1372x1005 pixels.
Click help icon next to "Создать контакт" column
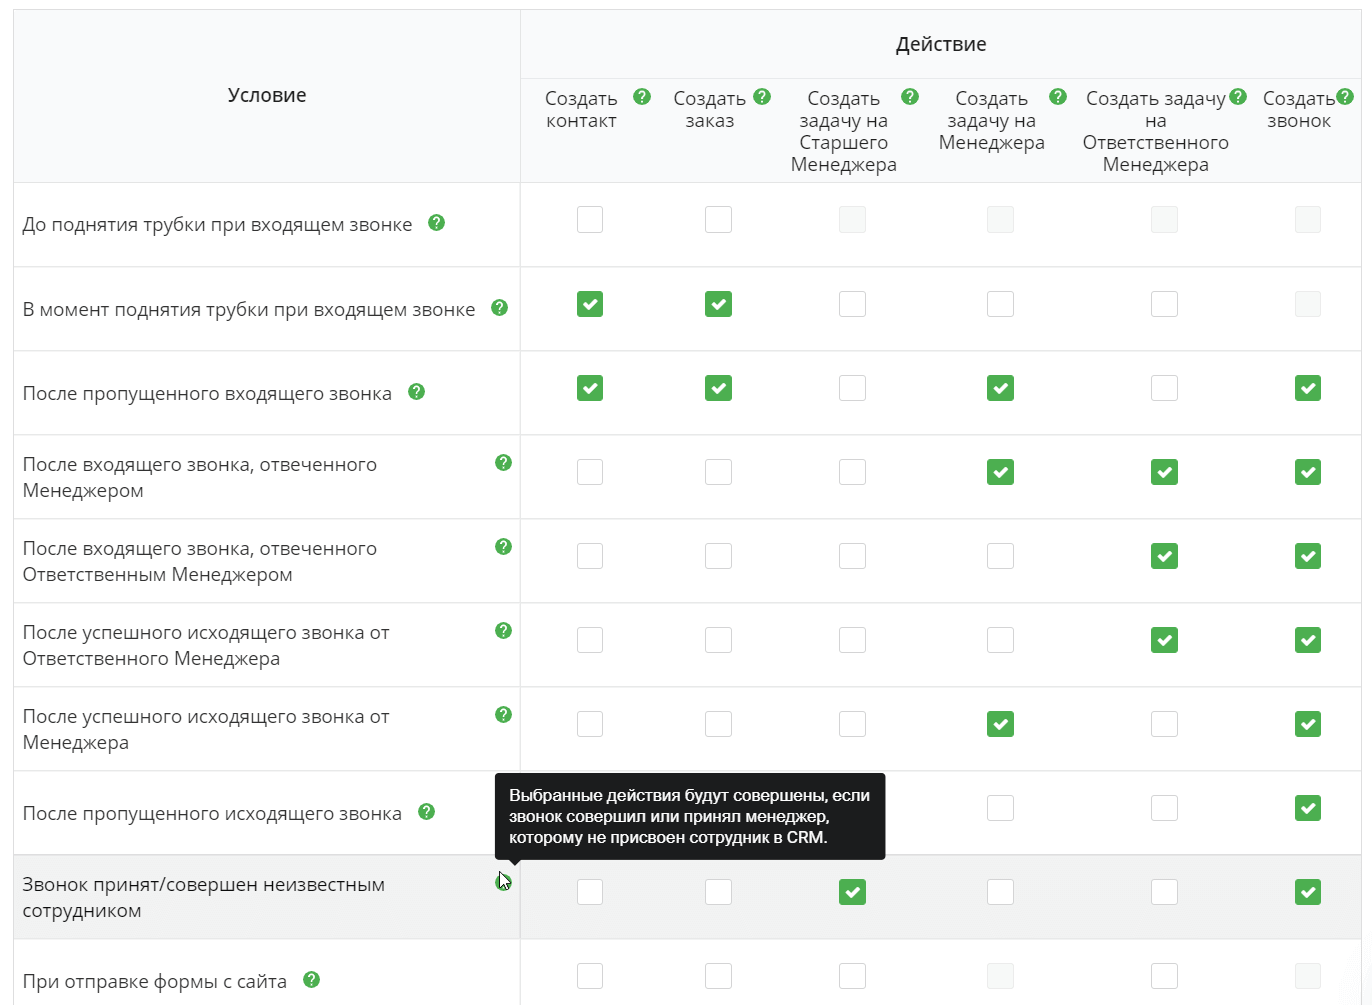tap(642, 97)
